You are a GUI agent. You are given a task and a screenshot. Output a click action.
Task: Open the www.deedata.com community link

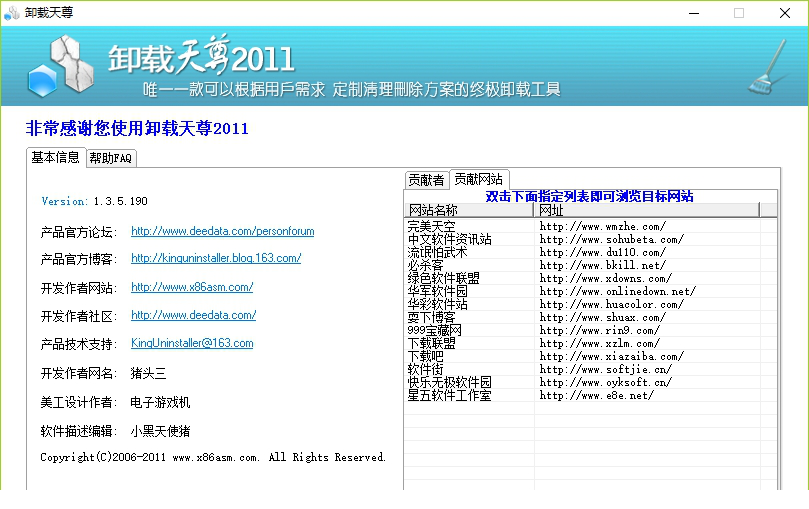pos(193,315)
